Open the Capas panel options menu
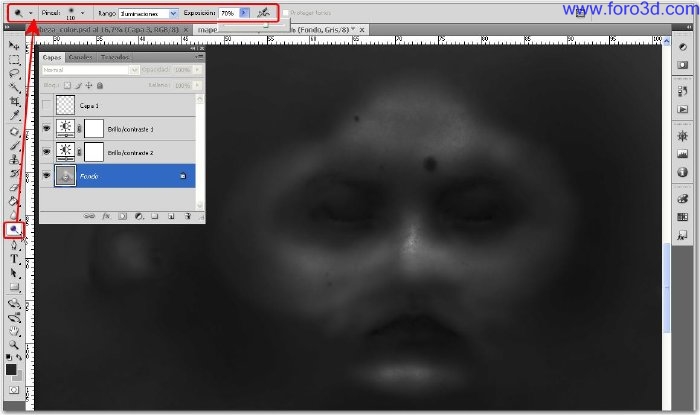The width and height of the screenshot is (700, 415). [199, 57]
